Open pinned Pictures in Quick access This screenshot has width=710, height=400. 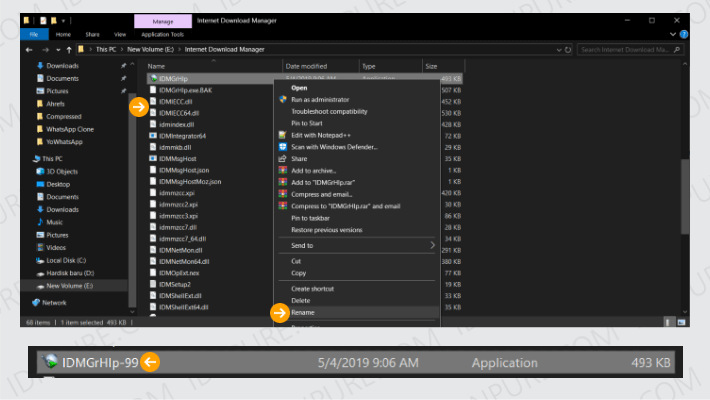[x=57, y=91]
